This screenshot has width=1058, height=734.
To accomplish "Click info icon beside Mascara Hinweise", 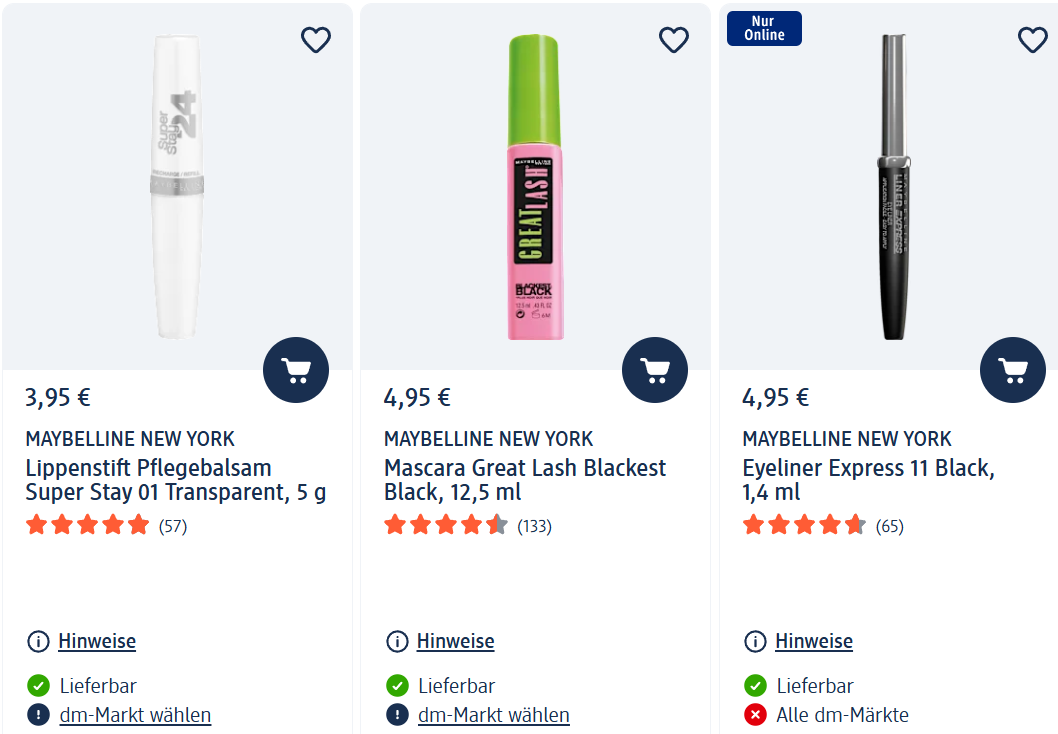I will [397, 641].
